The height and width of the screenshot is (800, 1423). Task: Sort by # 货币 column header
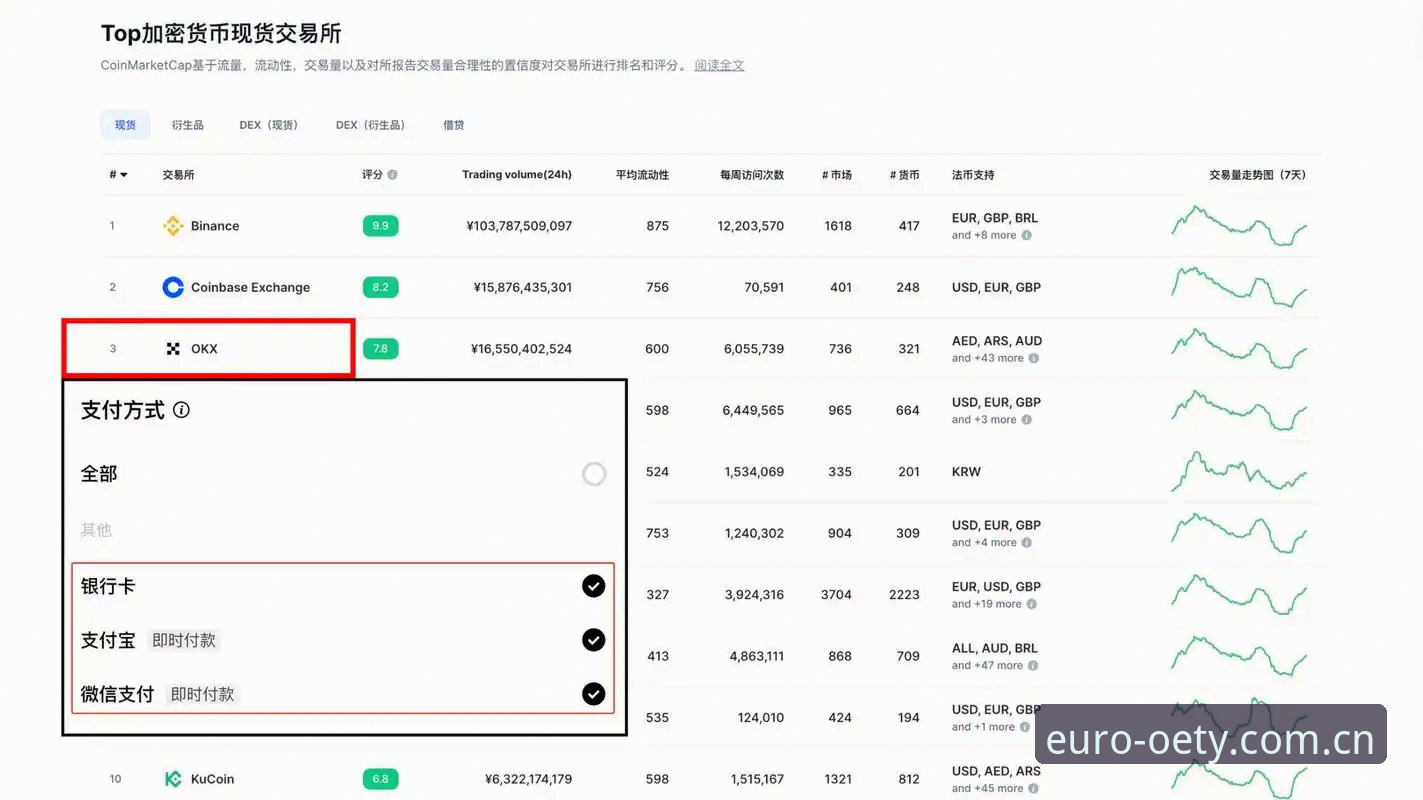905,175
